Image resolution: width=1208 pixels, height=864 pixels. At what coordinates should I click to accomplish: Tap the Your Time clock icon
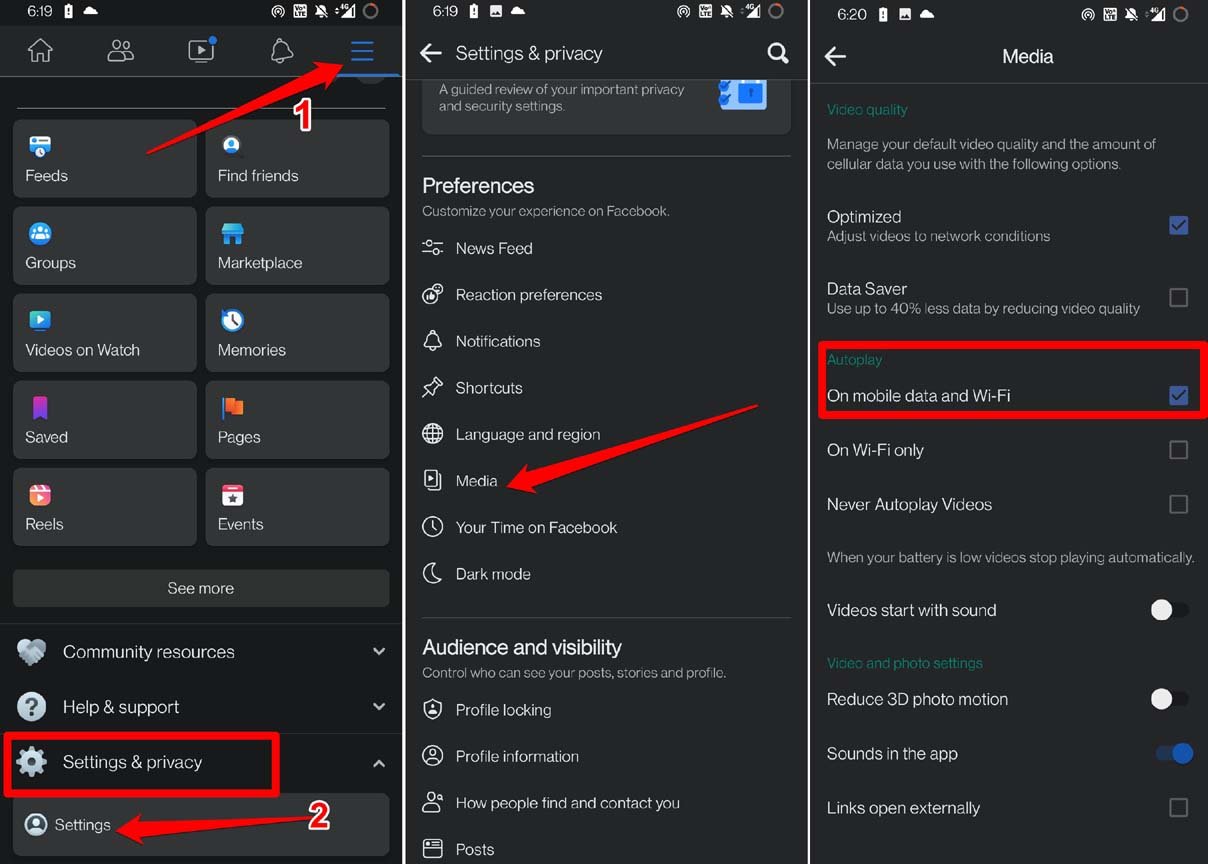coord(432,527)
